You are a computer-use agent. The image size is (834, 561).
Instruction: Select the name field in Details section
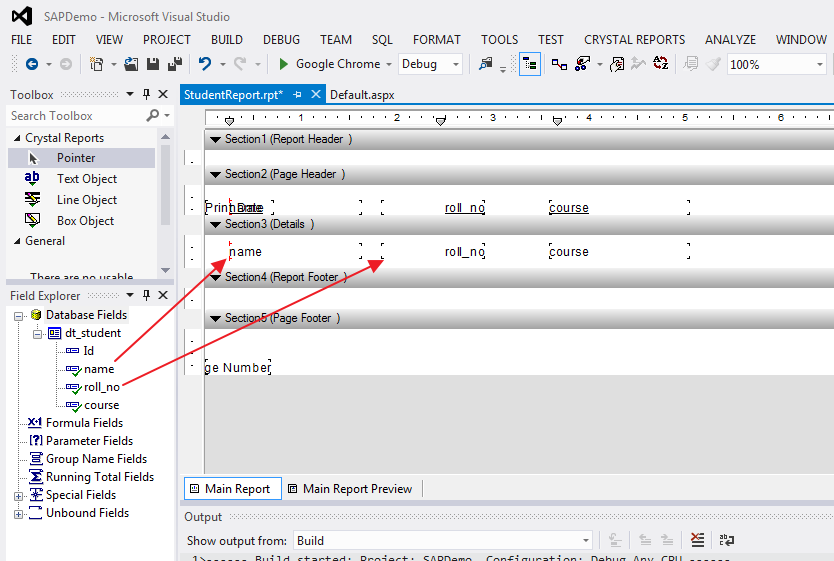click(295, 252)
